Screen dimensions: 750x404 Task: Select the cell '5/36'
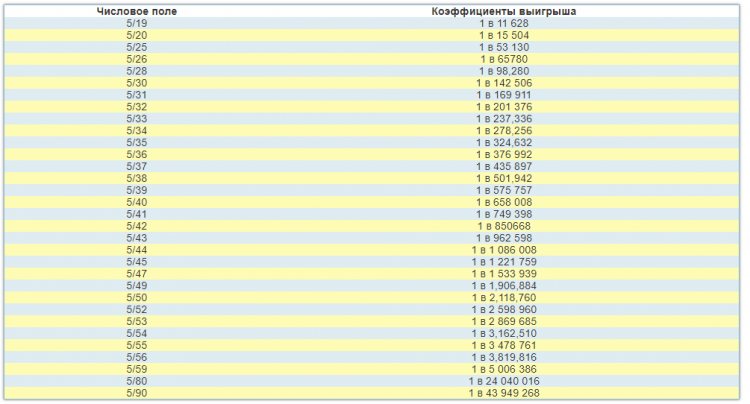[137, 155]
